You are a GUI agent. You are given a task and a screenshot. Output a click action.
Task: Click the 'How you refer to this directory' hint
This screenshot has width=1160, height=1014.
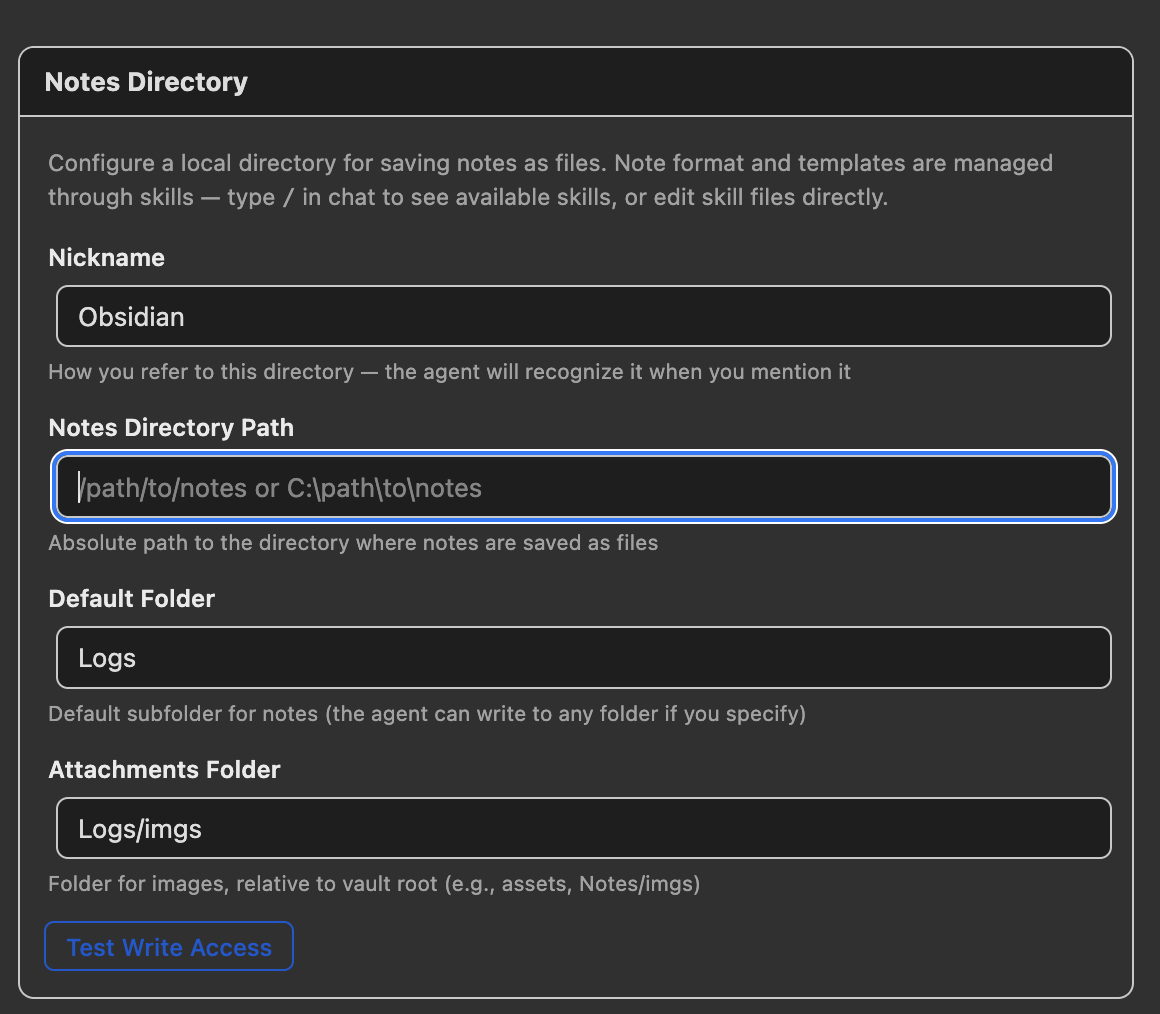(x=449, y=372)
